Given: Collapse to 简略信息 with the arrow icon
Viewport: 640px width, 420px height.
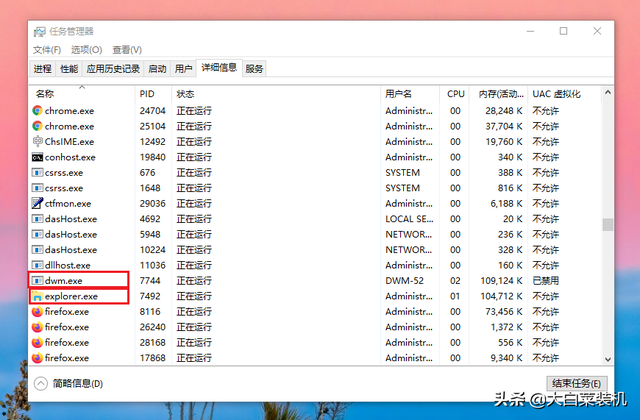Looking at the screenshot, I should point(41,383).
